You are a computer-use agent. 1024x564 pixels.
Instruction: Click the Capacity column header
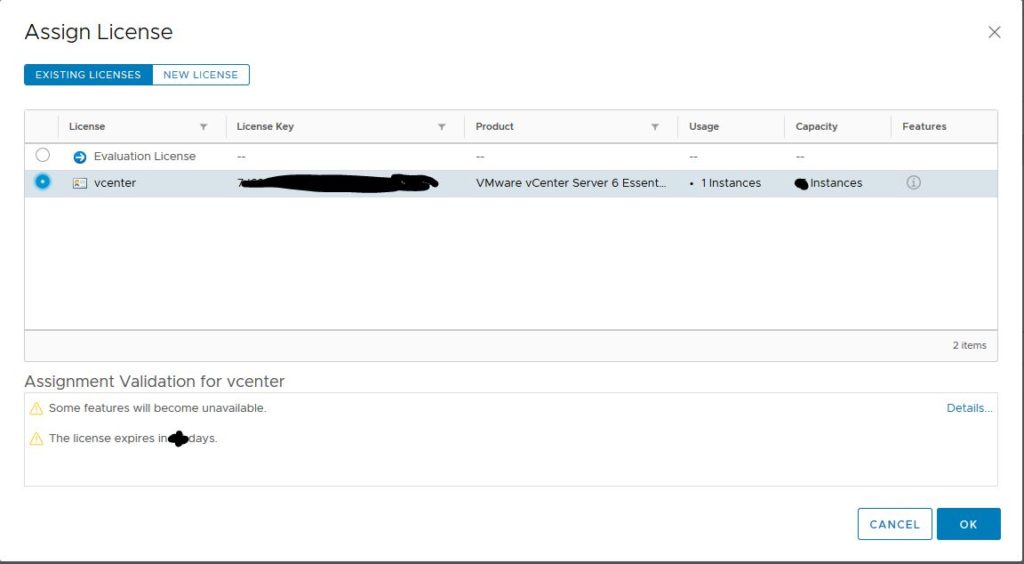pos(816,127)
